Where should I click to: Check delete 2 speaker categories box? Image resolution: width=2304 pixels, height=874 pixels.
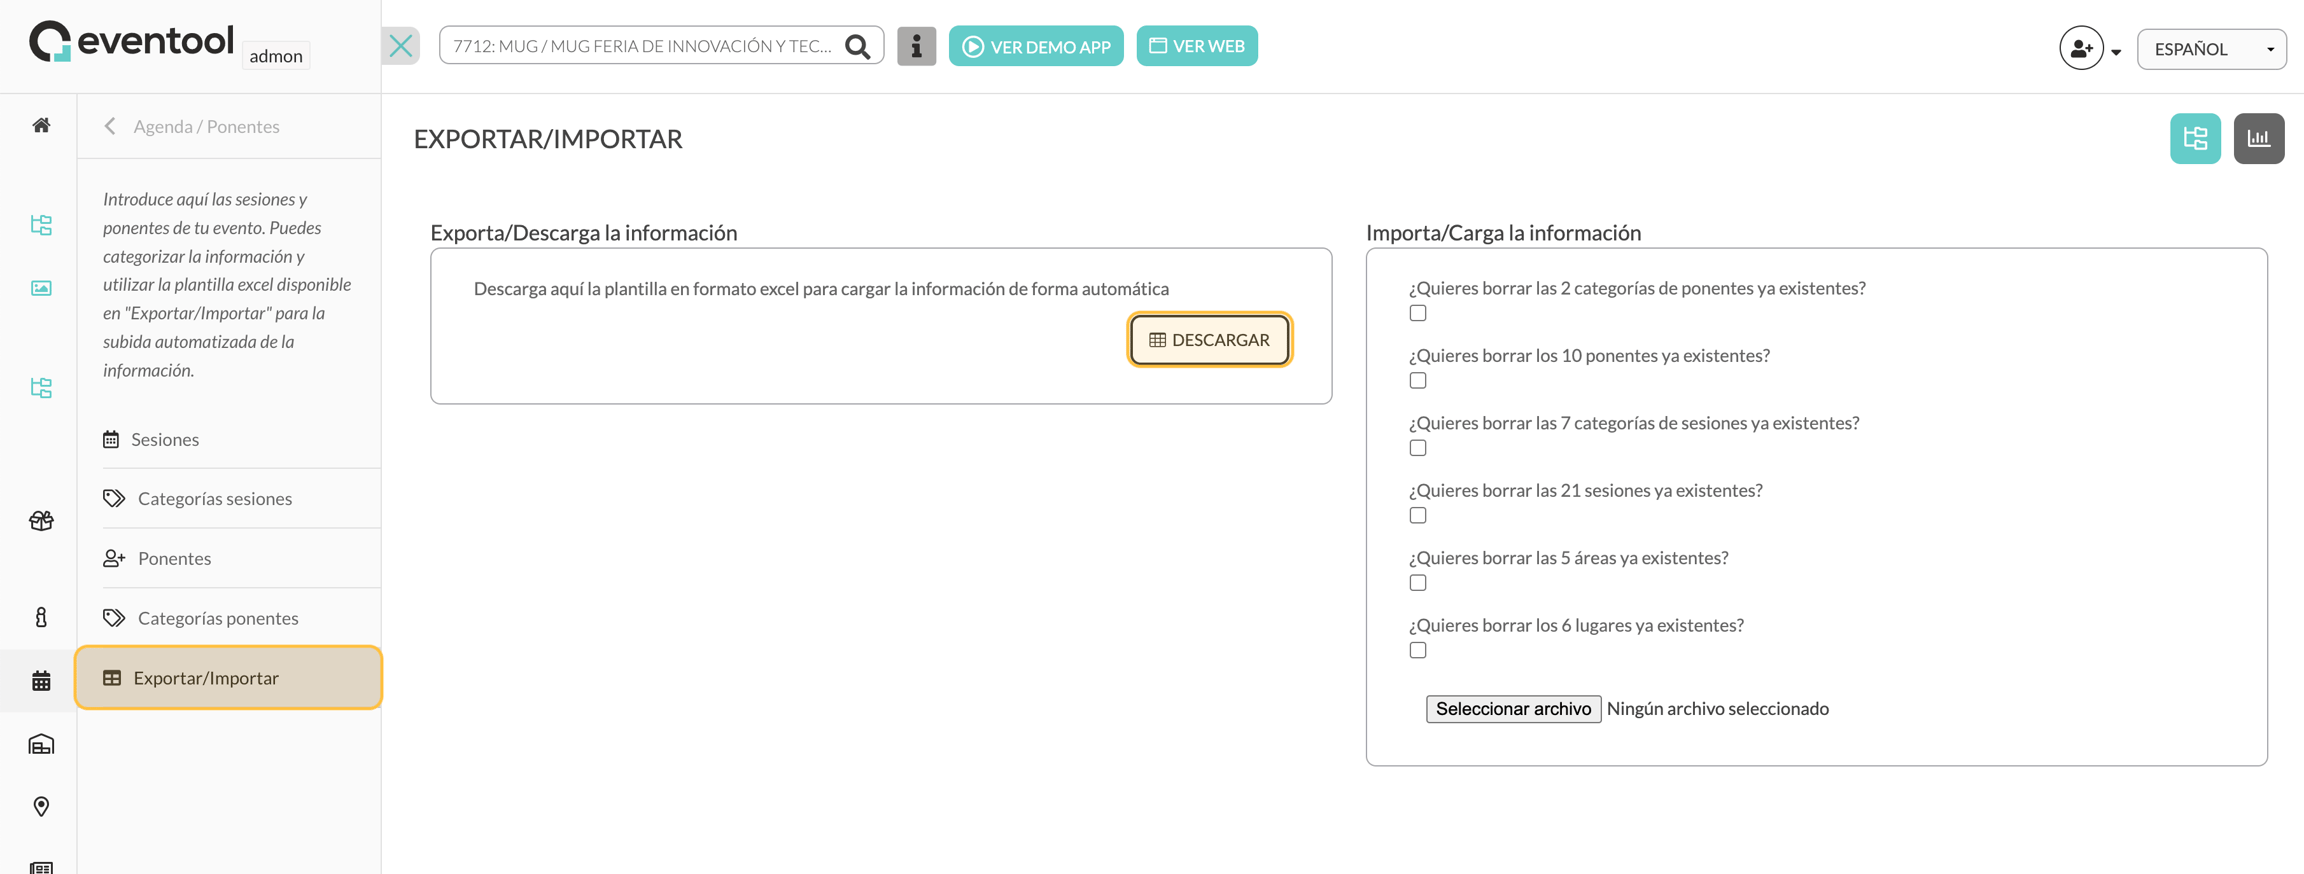click(x=1417, y=313)
